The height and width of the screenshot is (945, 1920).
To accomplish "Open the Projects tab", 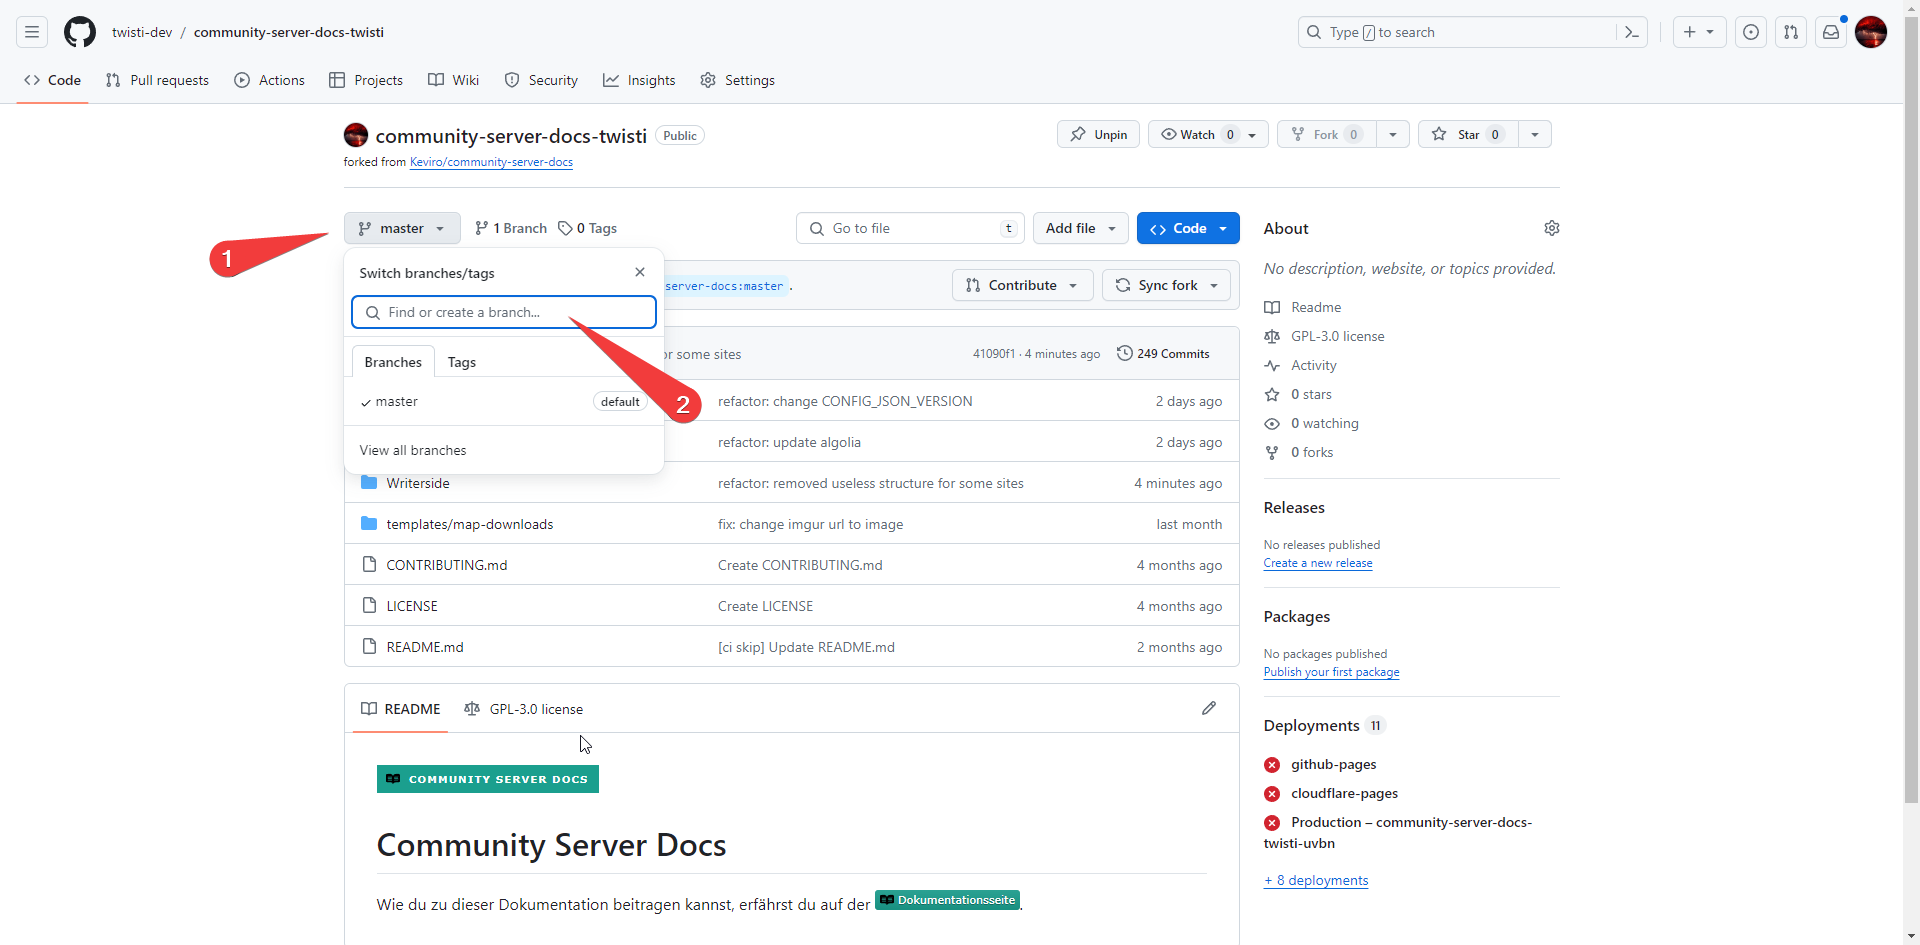I will 366,80.
